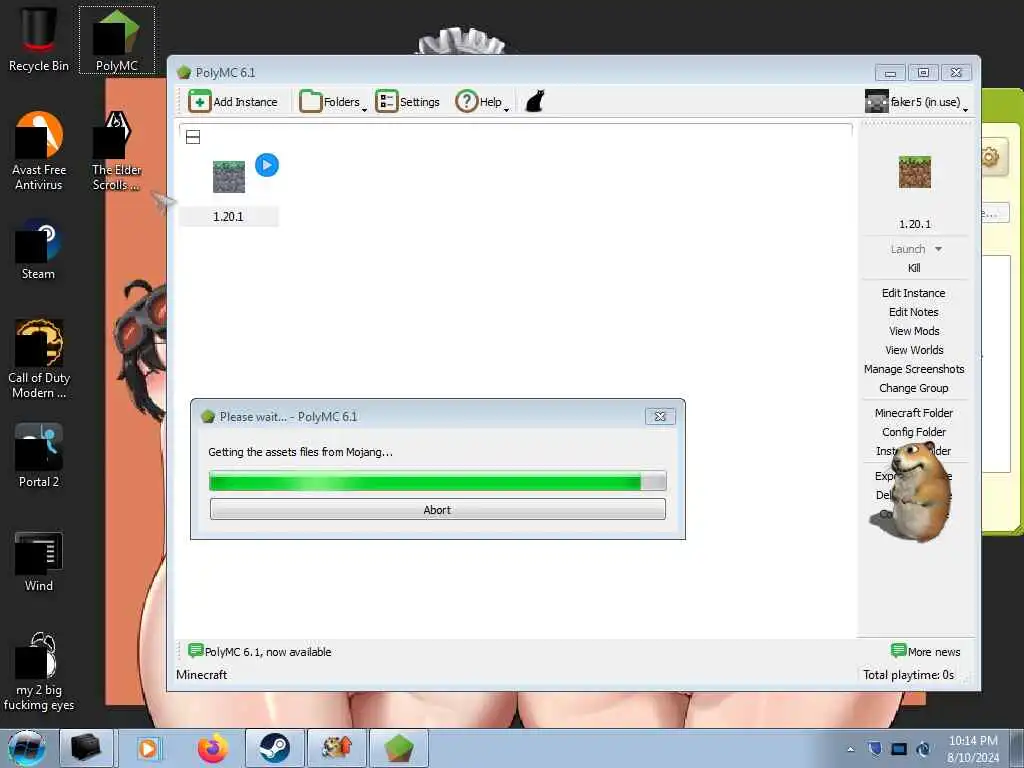
Task: Open the Help dropdown menu
Action: 482,102
